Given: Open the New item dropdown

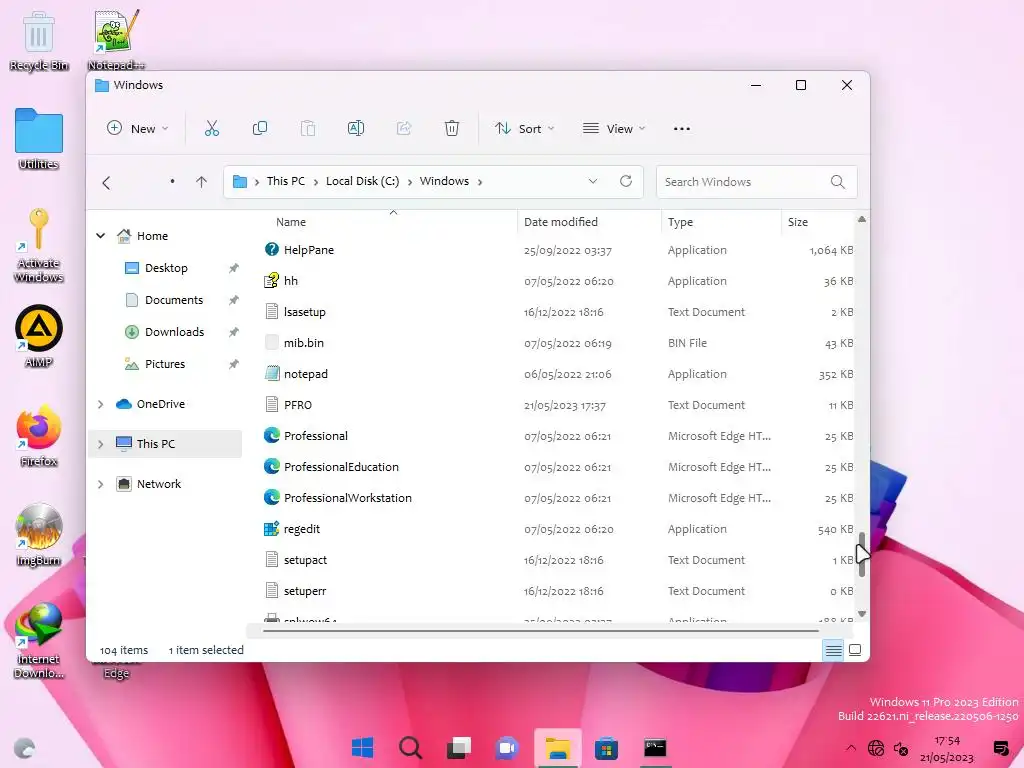Looking at the screenshot, I should point(137,129).
